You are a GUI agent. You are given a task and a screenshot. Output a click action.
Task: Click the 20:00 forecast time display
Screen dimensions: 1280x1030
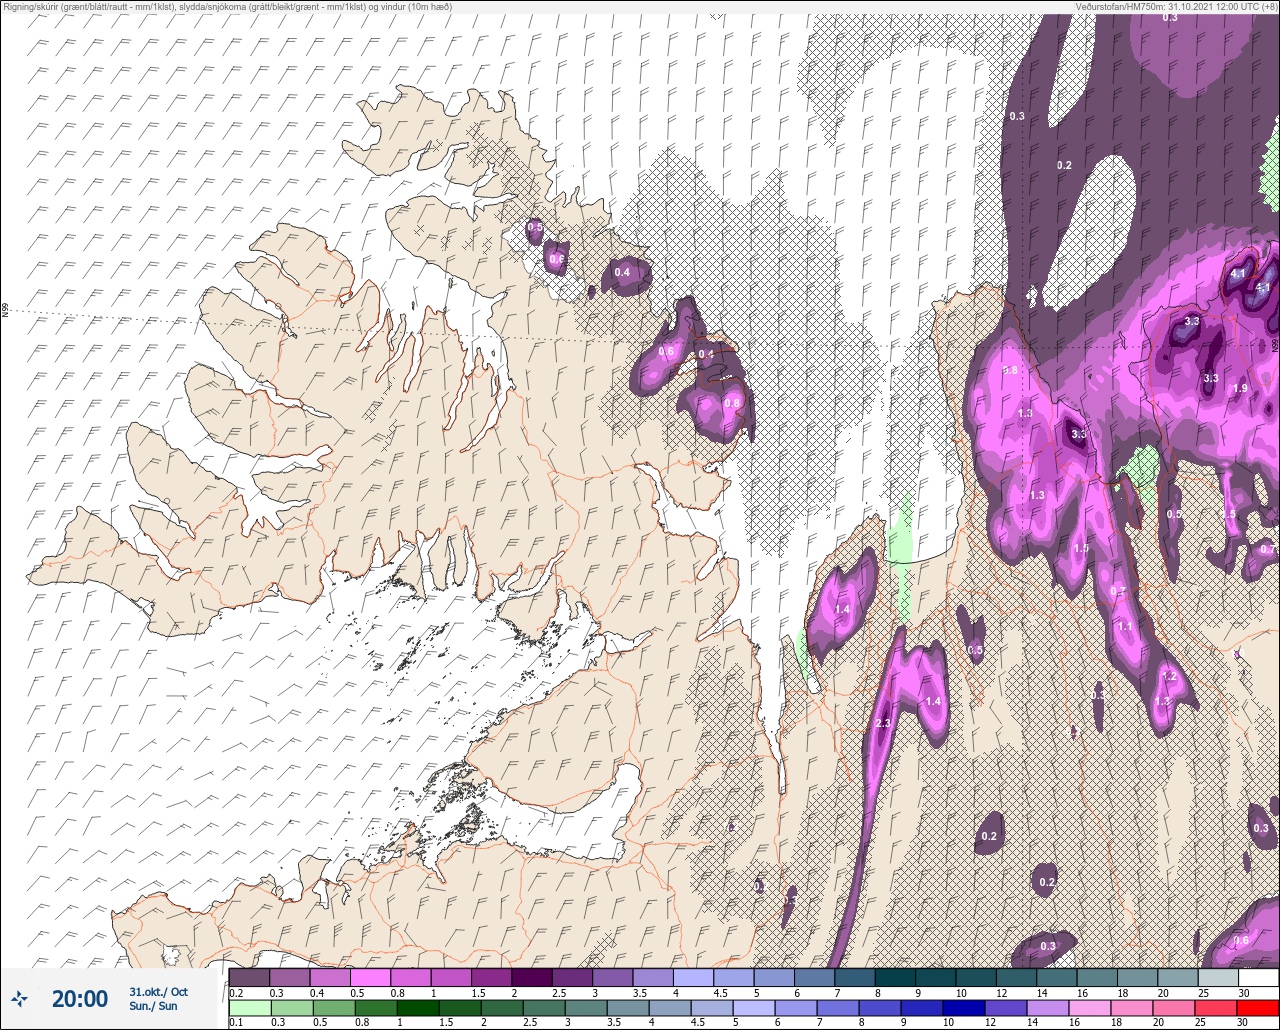coord(80,998)
